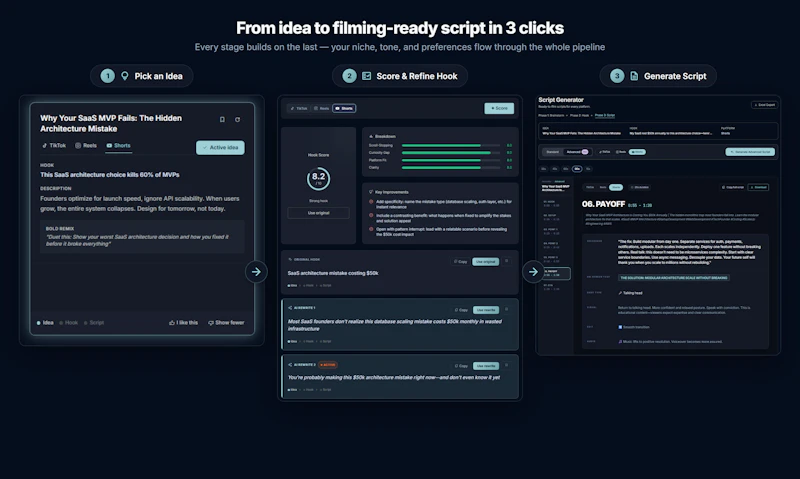Image resolution: width=800 pixels, height=479 pixels.
Task: Open the Generate Script step
Action: 658,76
